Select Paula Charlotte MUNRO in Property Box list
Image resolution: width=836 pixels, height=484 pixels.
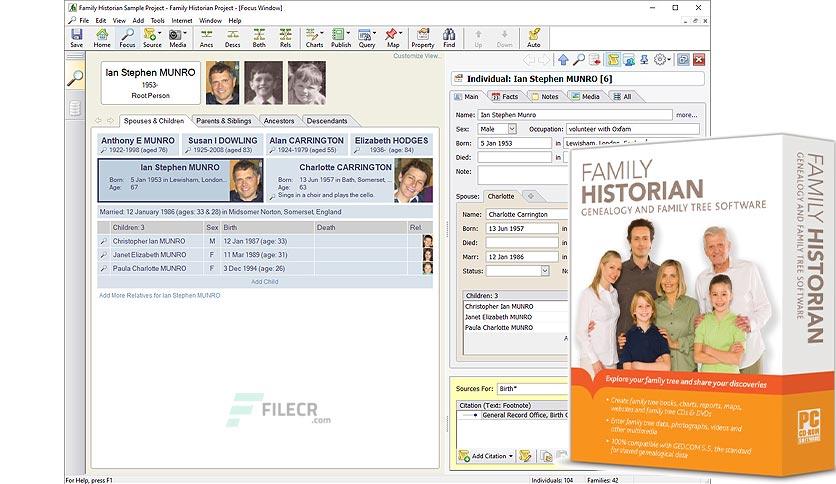coord(499,328)
